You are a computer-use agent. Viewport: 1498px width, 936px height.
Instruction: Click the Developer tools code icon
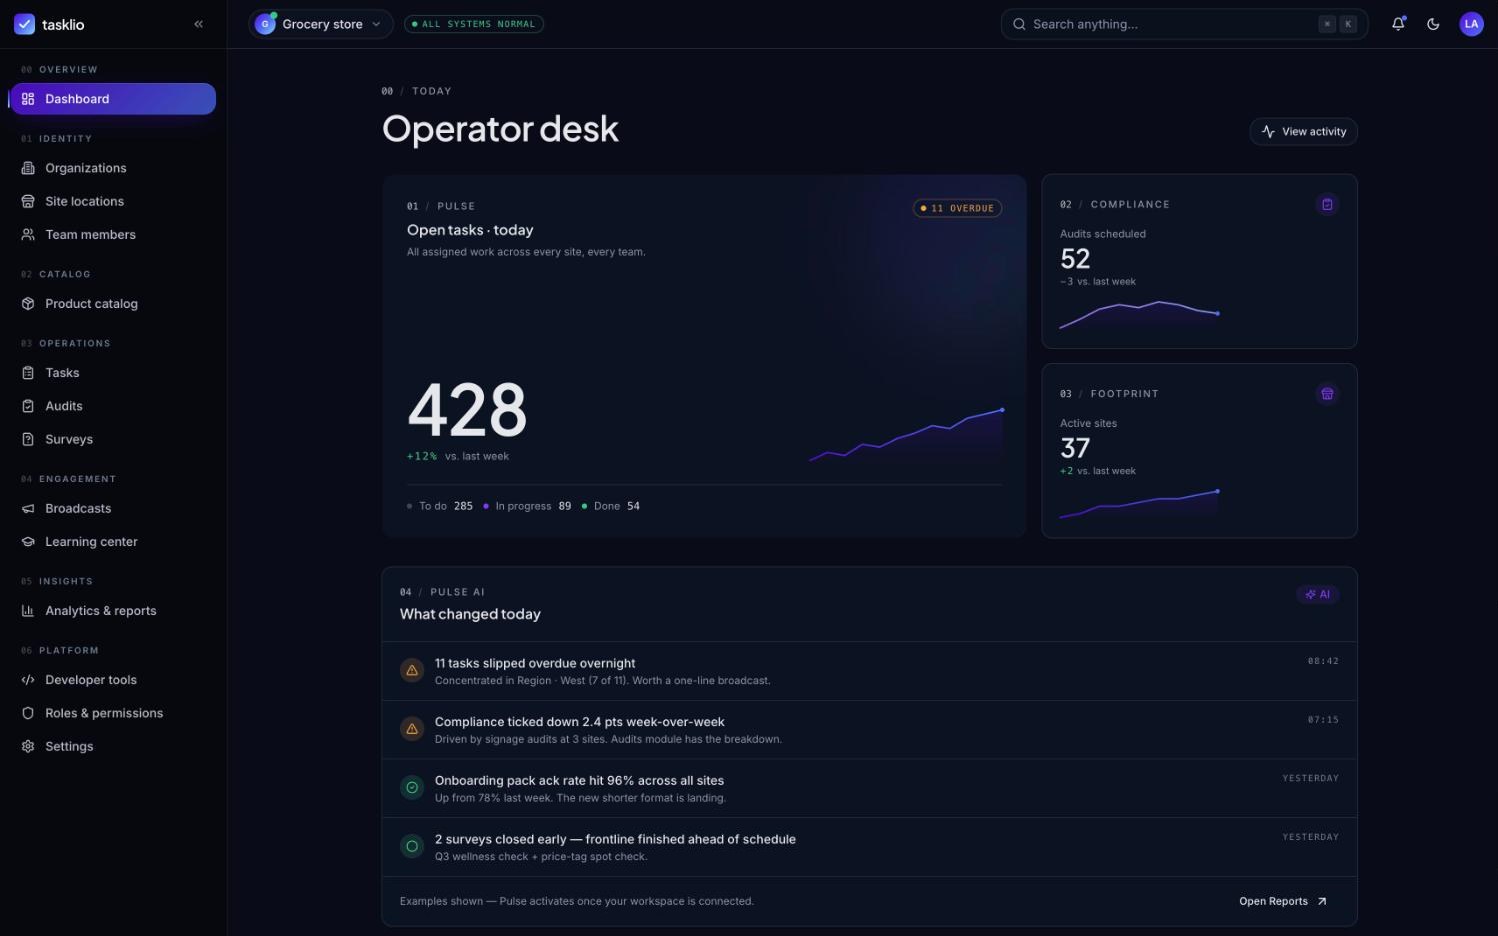tap(28, 680)
